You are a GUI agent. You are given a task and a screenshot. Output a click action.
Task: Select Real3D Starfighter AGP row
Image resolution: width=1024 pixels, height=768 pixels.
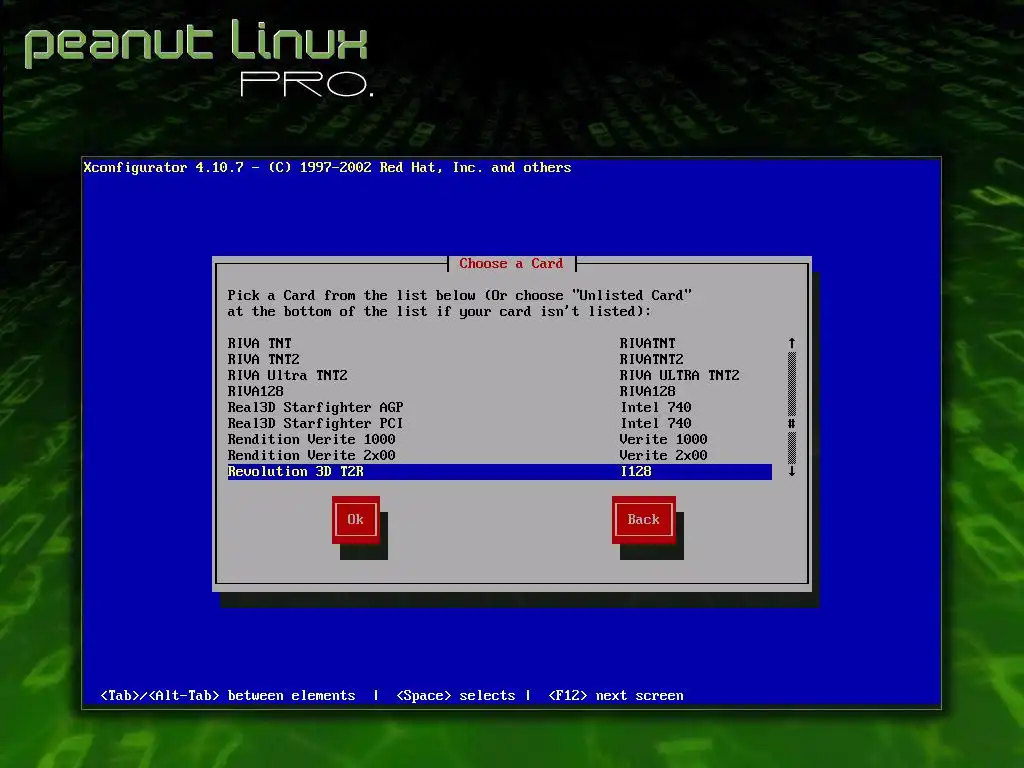[500, 407]
